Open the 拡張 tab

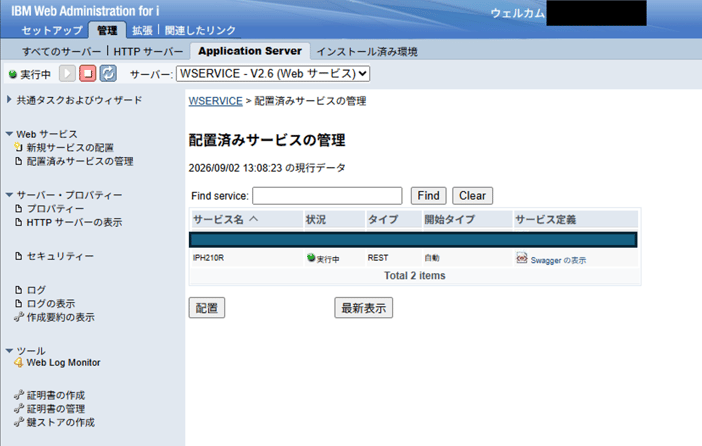tap(142, 30)
